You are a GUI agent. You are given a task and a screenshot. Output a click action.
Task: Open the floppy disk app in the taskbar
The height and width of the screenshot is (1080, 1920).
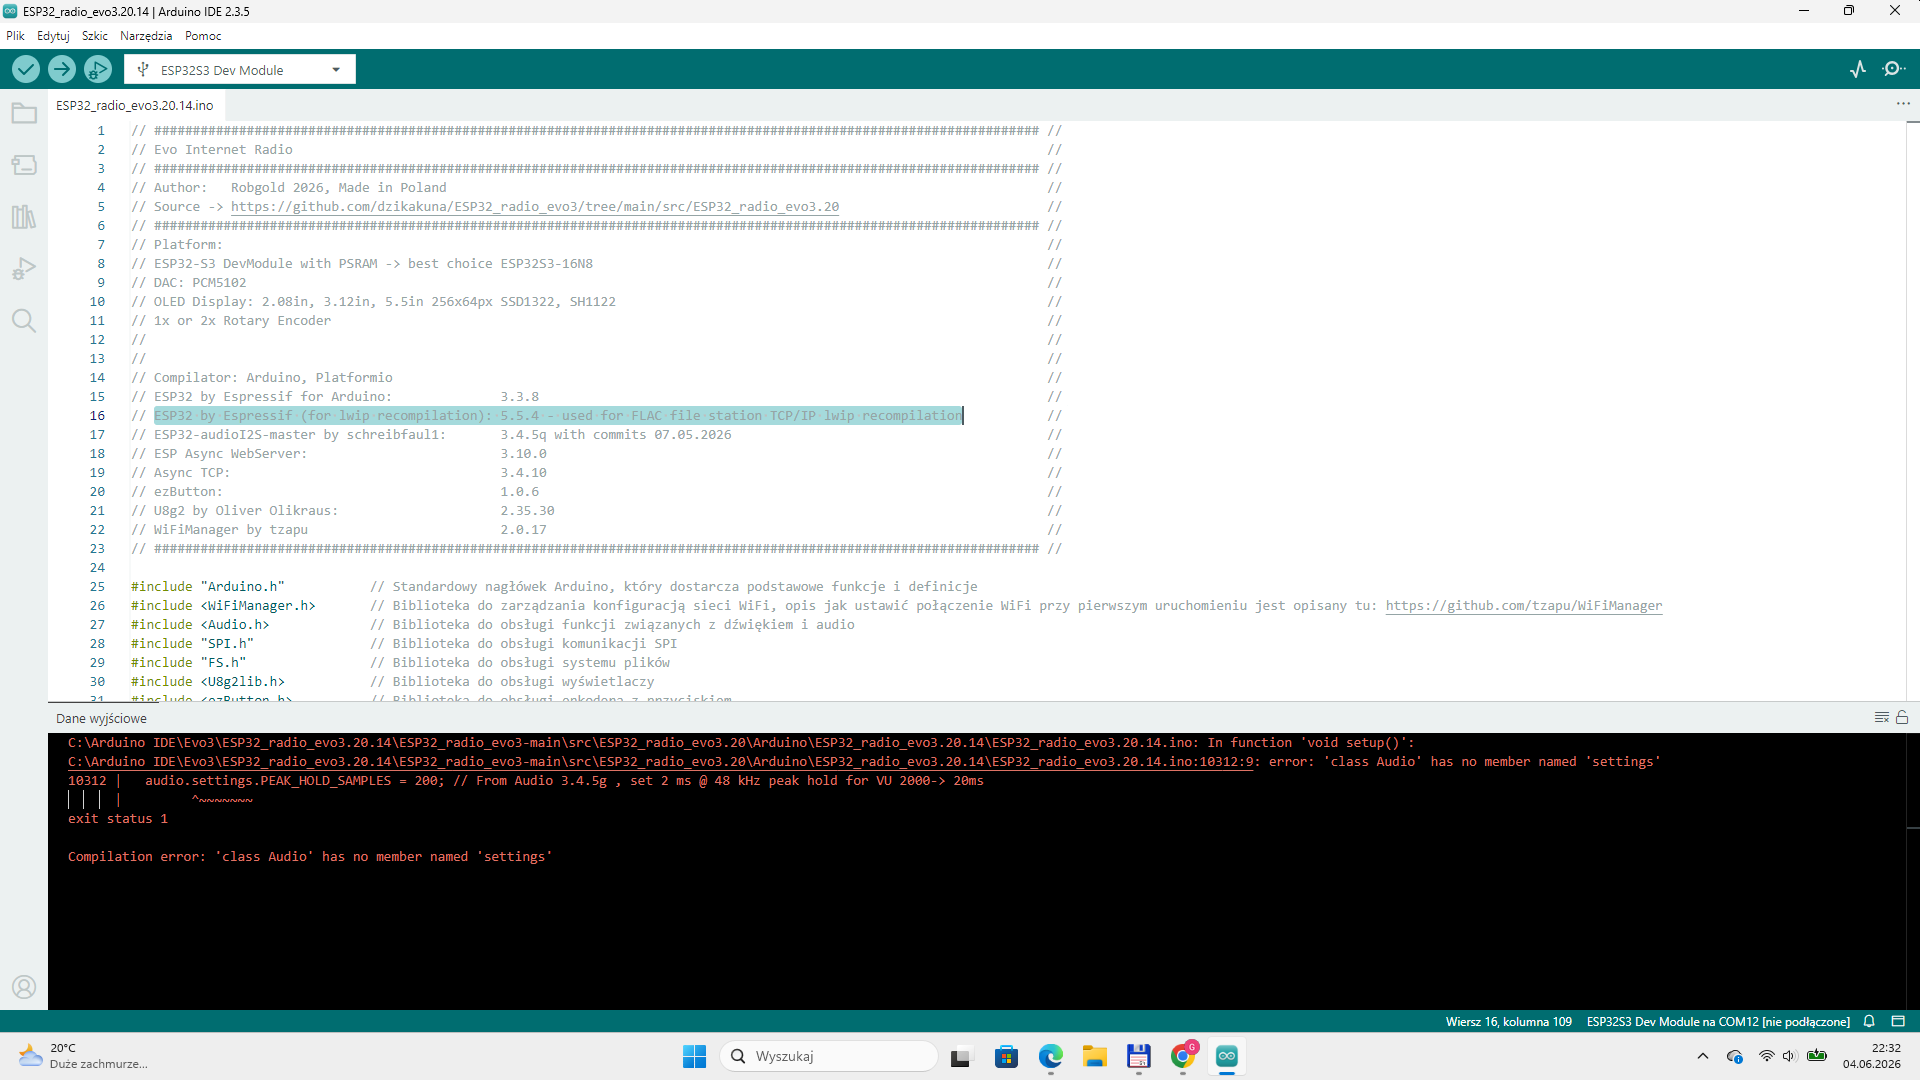[x=1139, y=1056]
